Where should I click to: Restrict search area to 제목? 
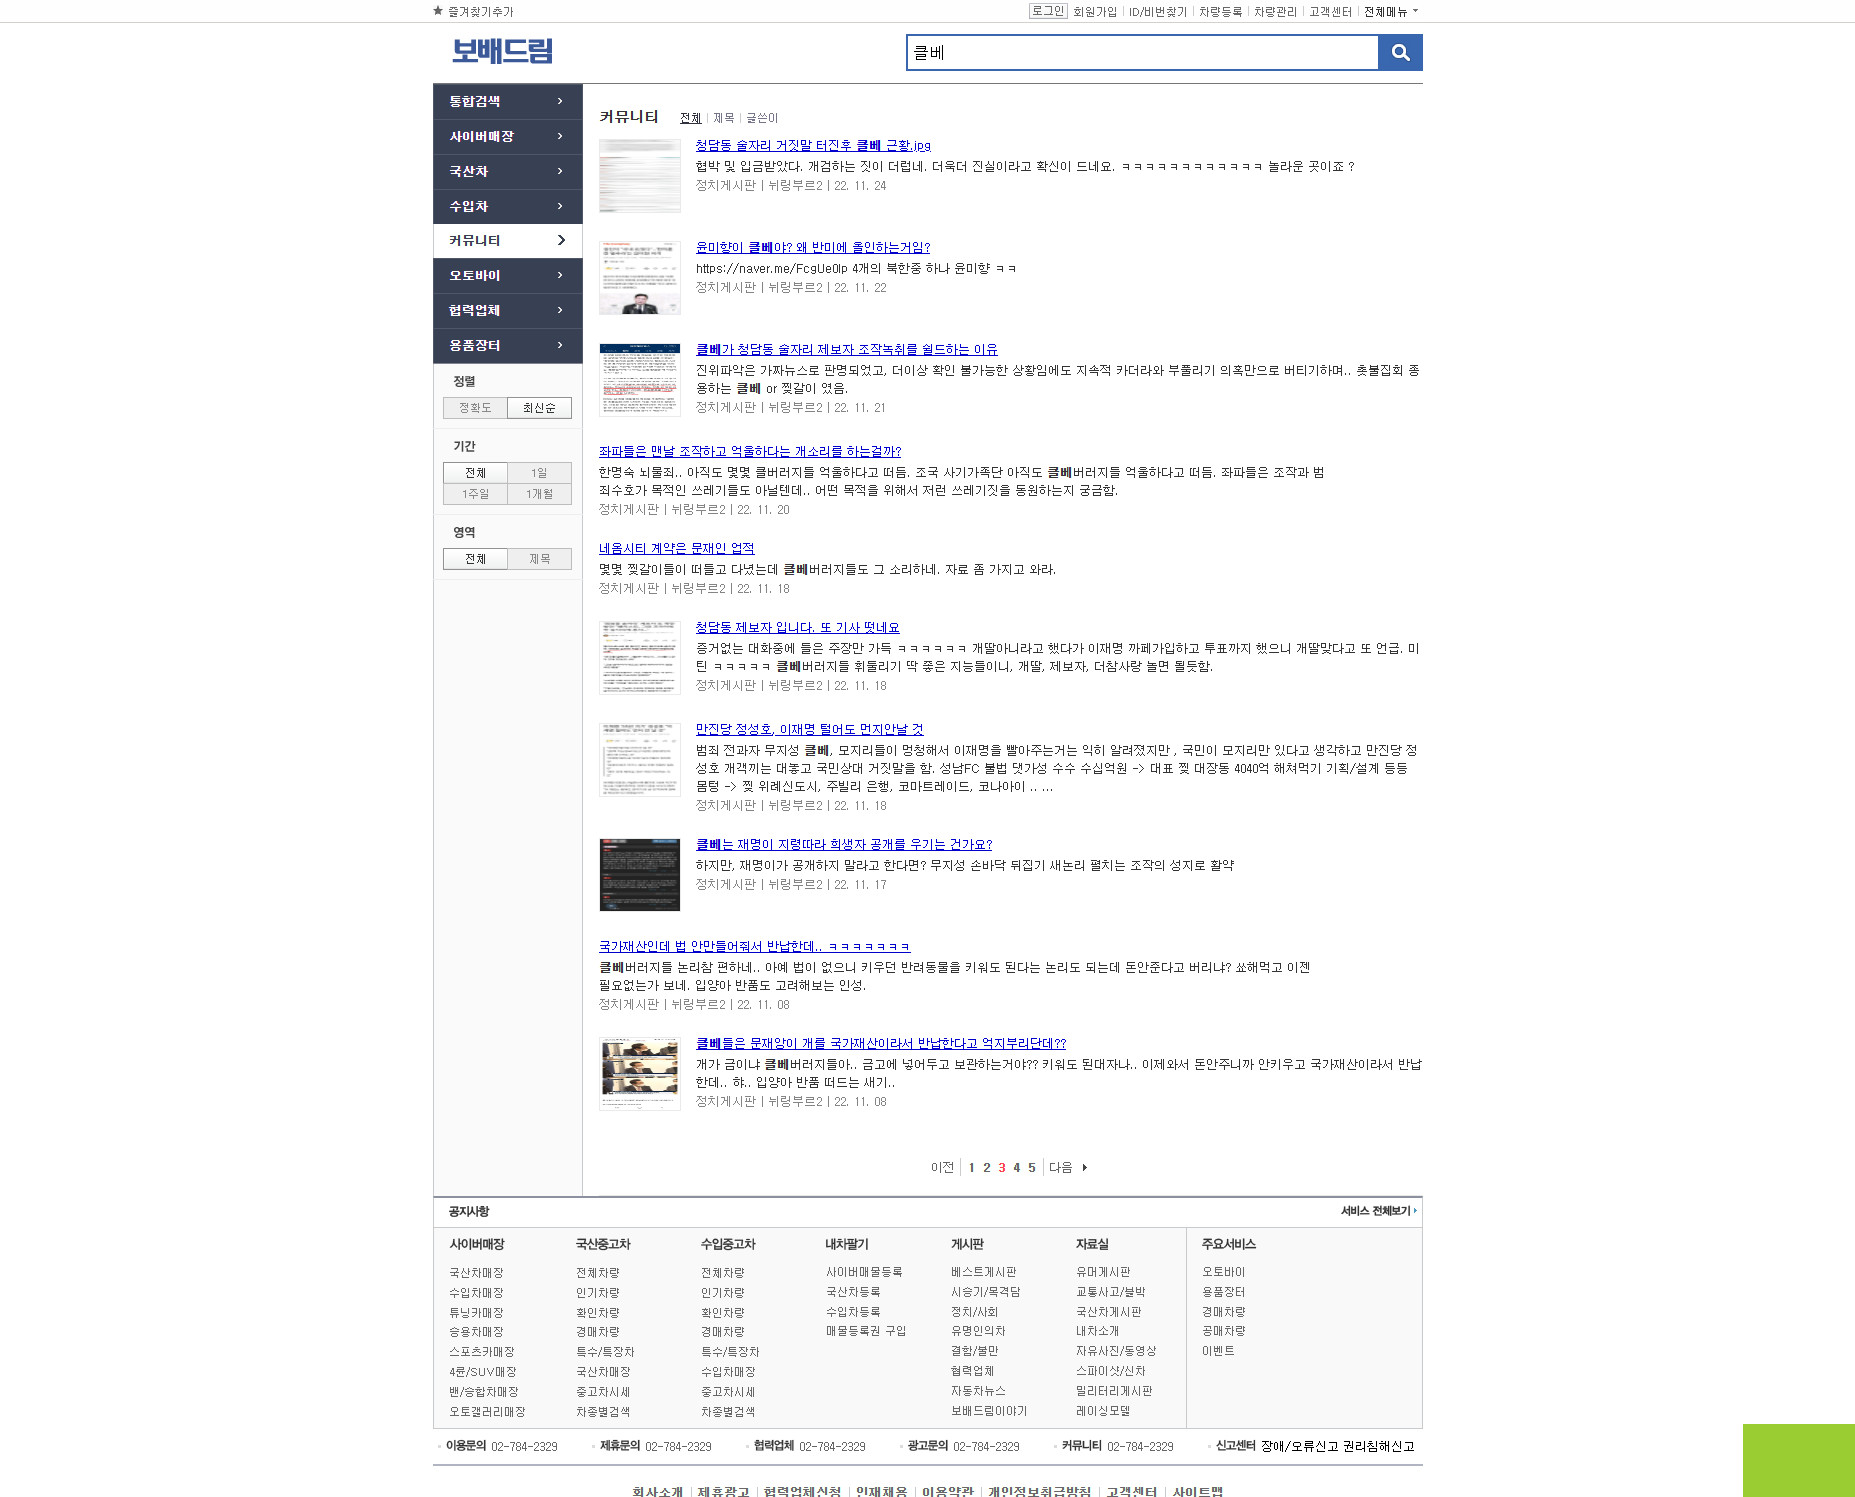tap(539, 559)
